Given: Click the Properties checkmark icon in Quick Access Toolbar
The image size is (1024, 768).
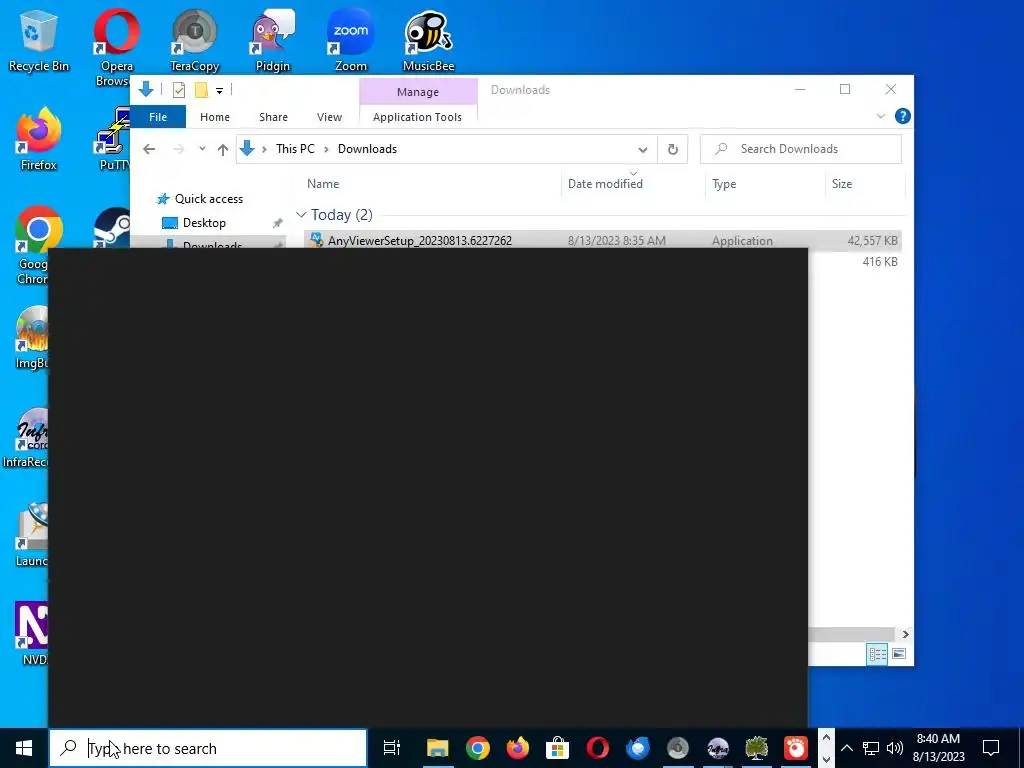Looking at the screenshot, I should point(178,90).
